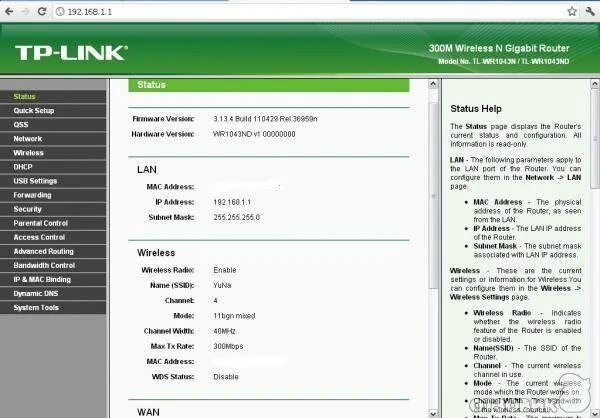Click main panel scroll down arrow
Image resolution: width=600 pixels, height=418 pixels.
pos(433,413)
